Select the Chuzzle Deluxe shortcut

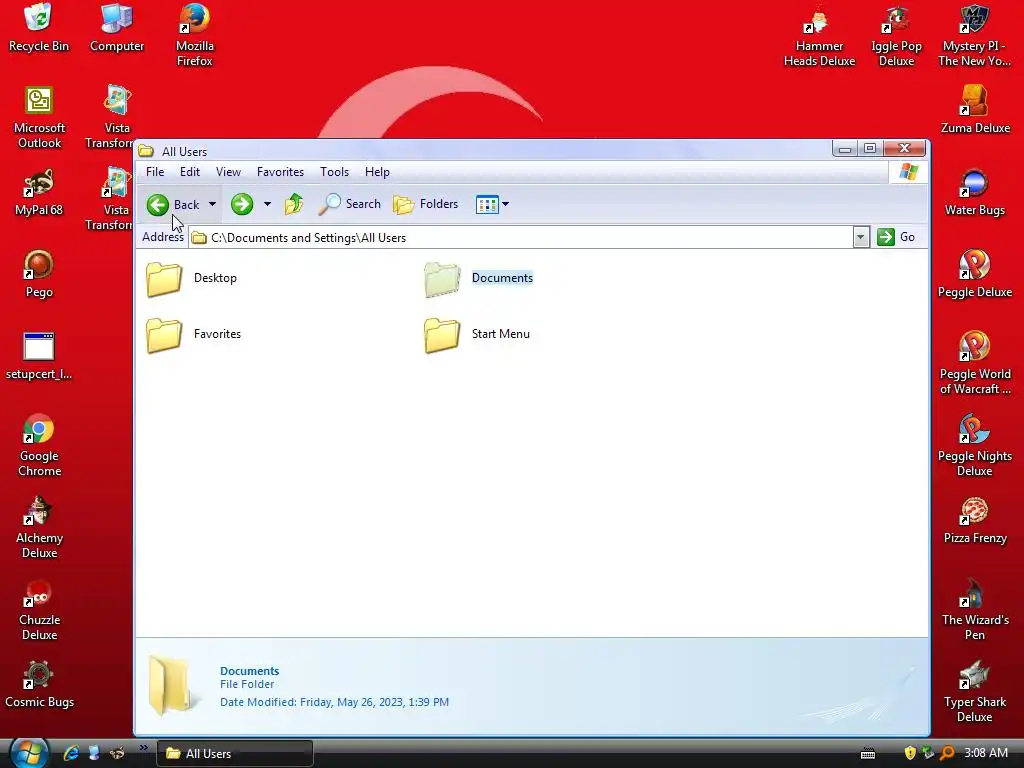pos(39,610)
